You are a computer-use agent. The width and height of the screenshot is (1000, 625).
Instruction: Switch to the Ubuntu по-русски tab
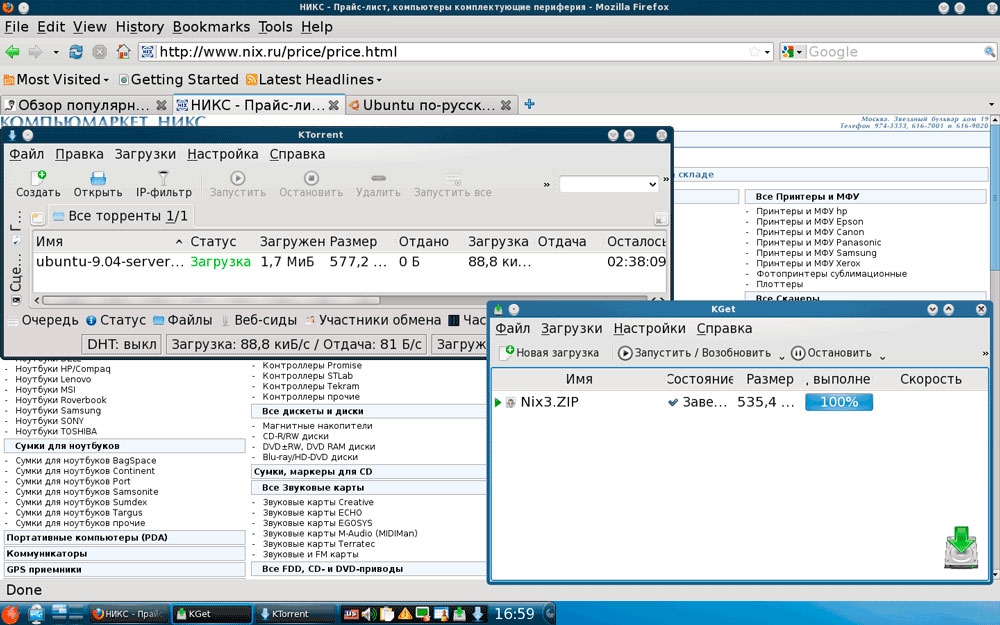point(428,104)
